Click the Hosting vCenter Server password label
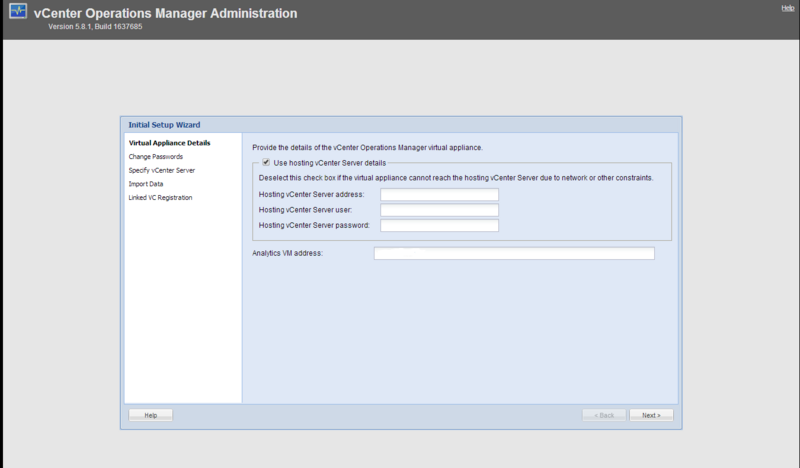 [314, 226]
